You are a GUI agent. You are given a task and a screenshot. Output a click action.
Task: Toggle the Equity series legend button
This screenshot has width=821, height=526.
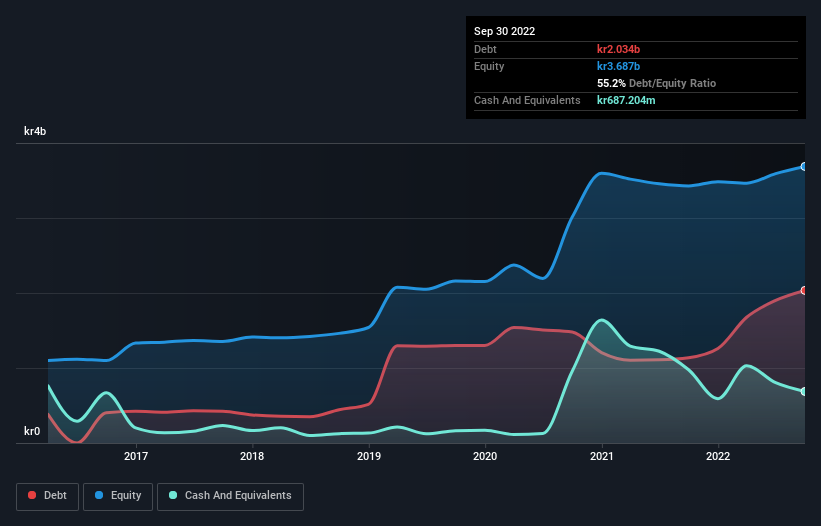(118, 496)
